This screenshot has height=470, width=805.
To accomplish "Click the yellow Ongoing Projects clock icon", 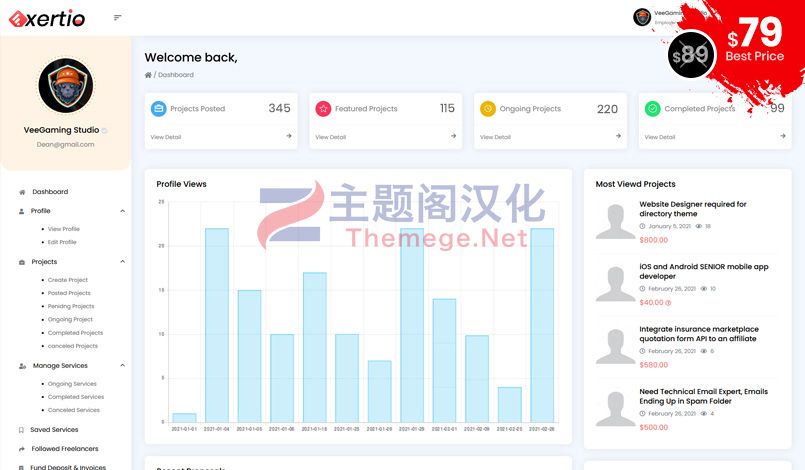I will (488, 108).
